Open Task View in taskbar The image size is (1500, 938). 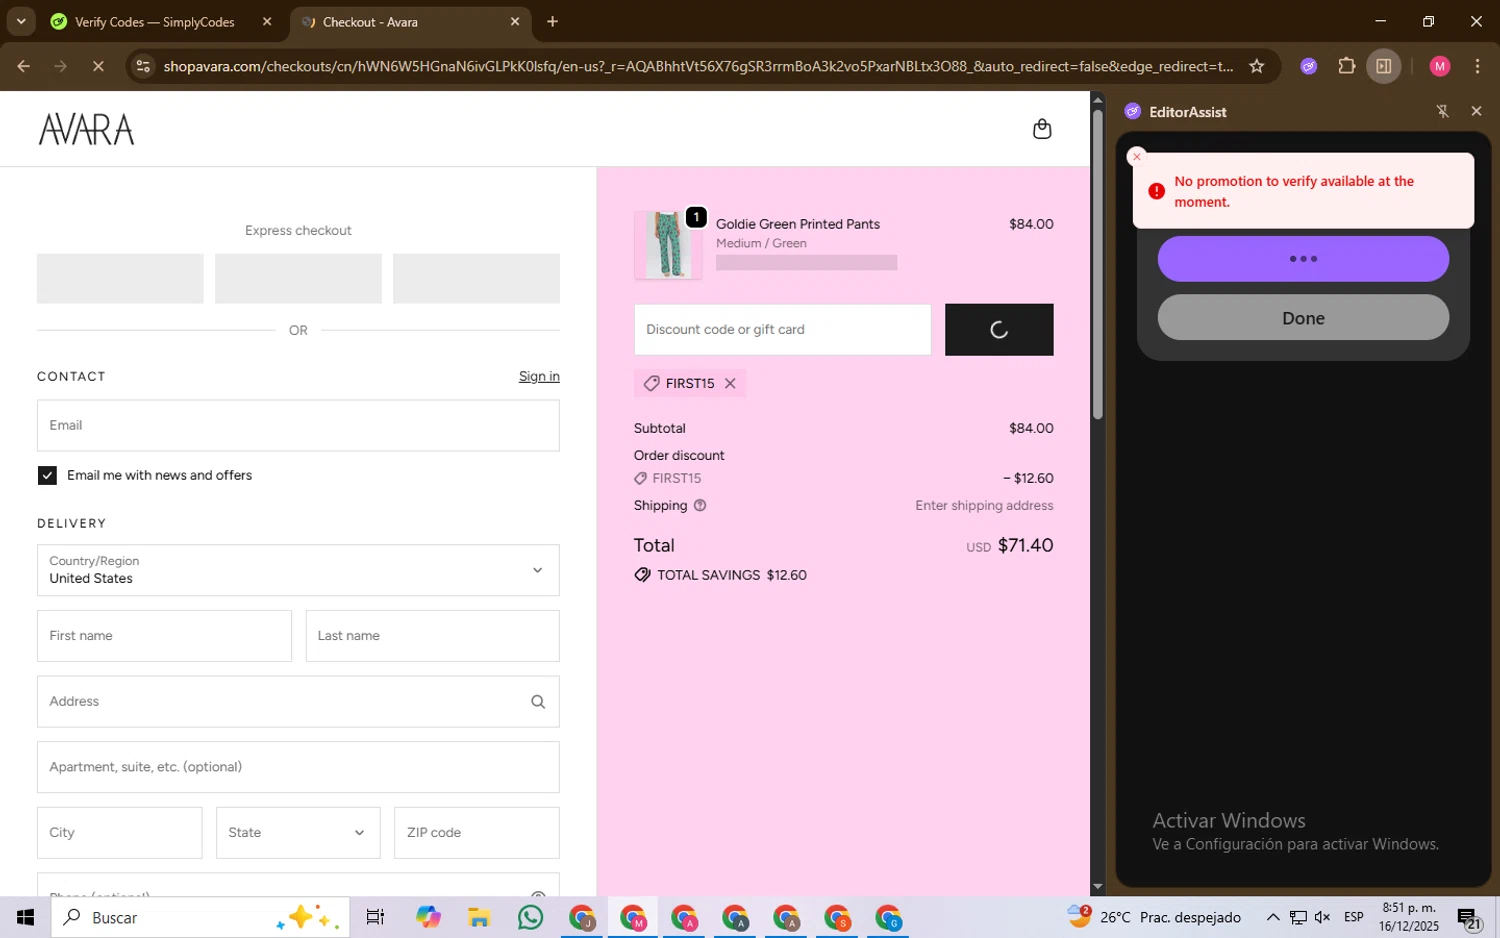tap(375, 918)
